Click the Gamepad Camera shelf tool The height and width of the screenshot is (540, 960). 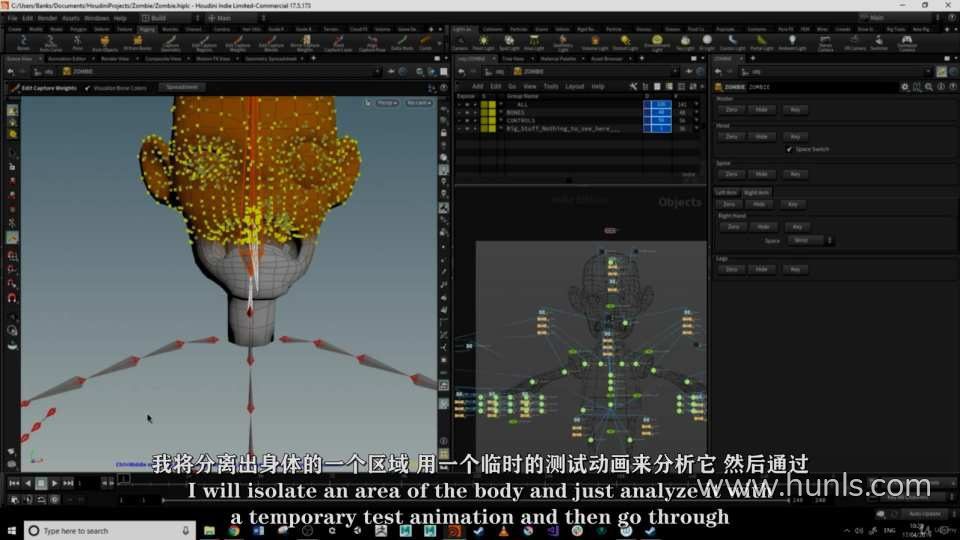point(907,42)
